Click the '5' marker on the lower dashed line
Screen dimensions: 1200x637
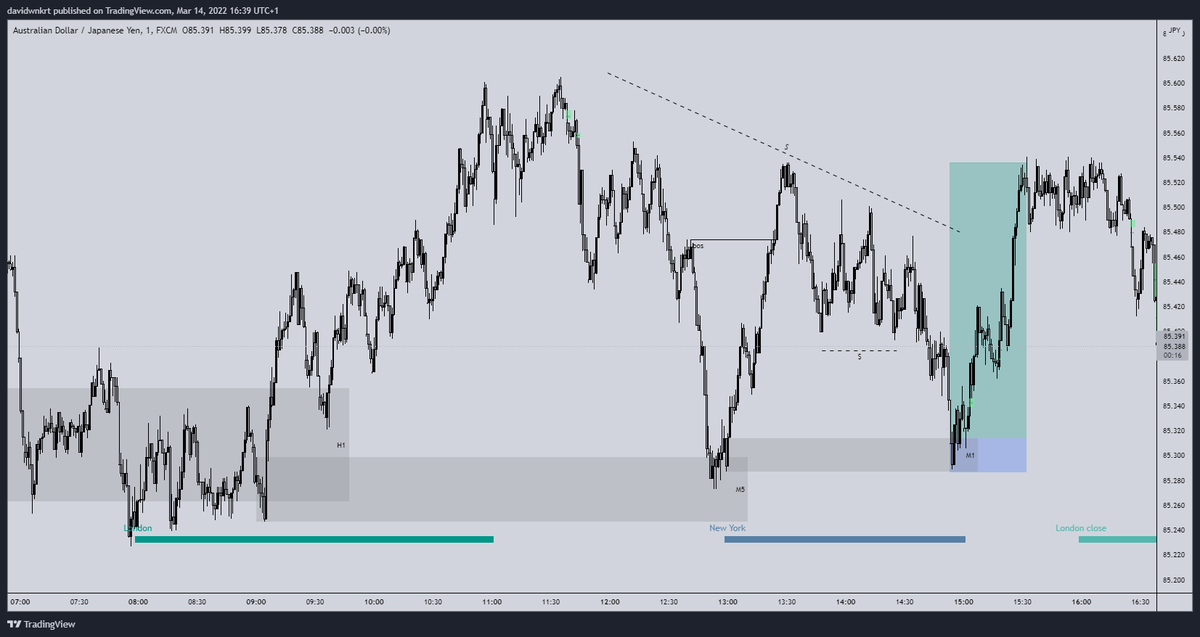[x=858, y=358]
